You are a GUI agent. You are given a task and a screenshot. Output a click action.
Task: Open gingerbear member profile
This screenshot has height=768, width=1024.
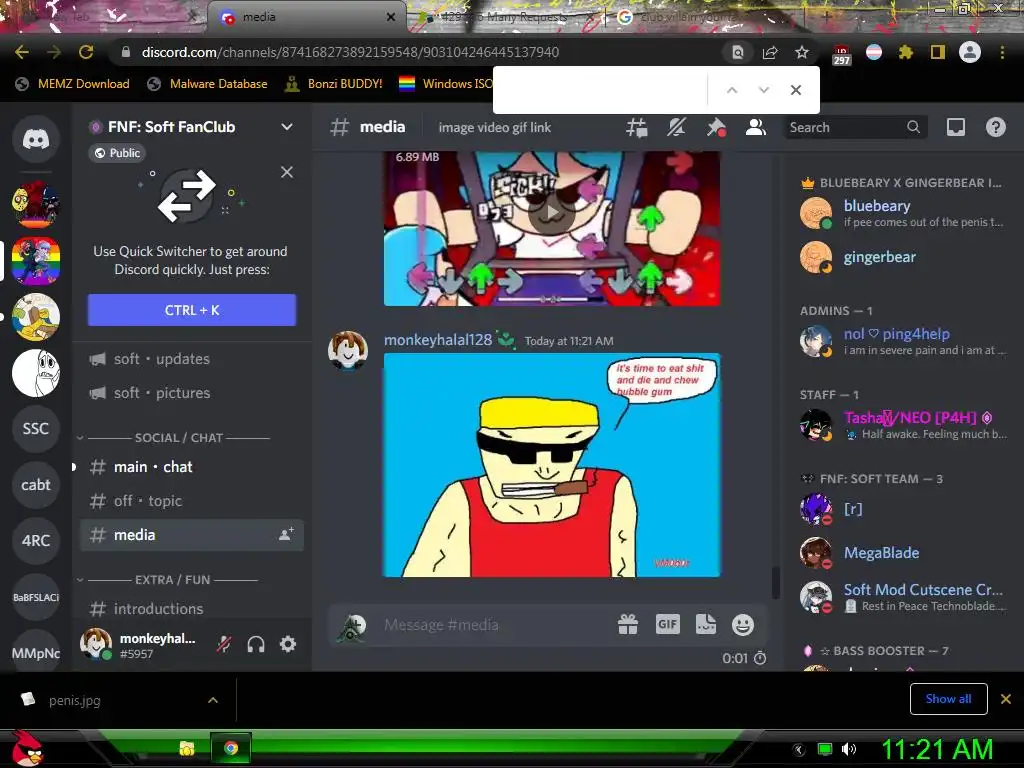(x=903, y=257)
